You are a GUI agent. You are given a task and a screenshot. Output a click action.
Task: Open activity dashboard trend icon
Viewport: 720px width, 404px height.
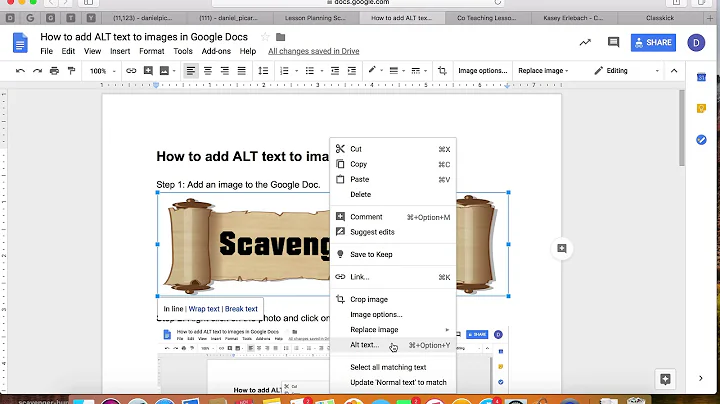pos(585,42)
